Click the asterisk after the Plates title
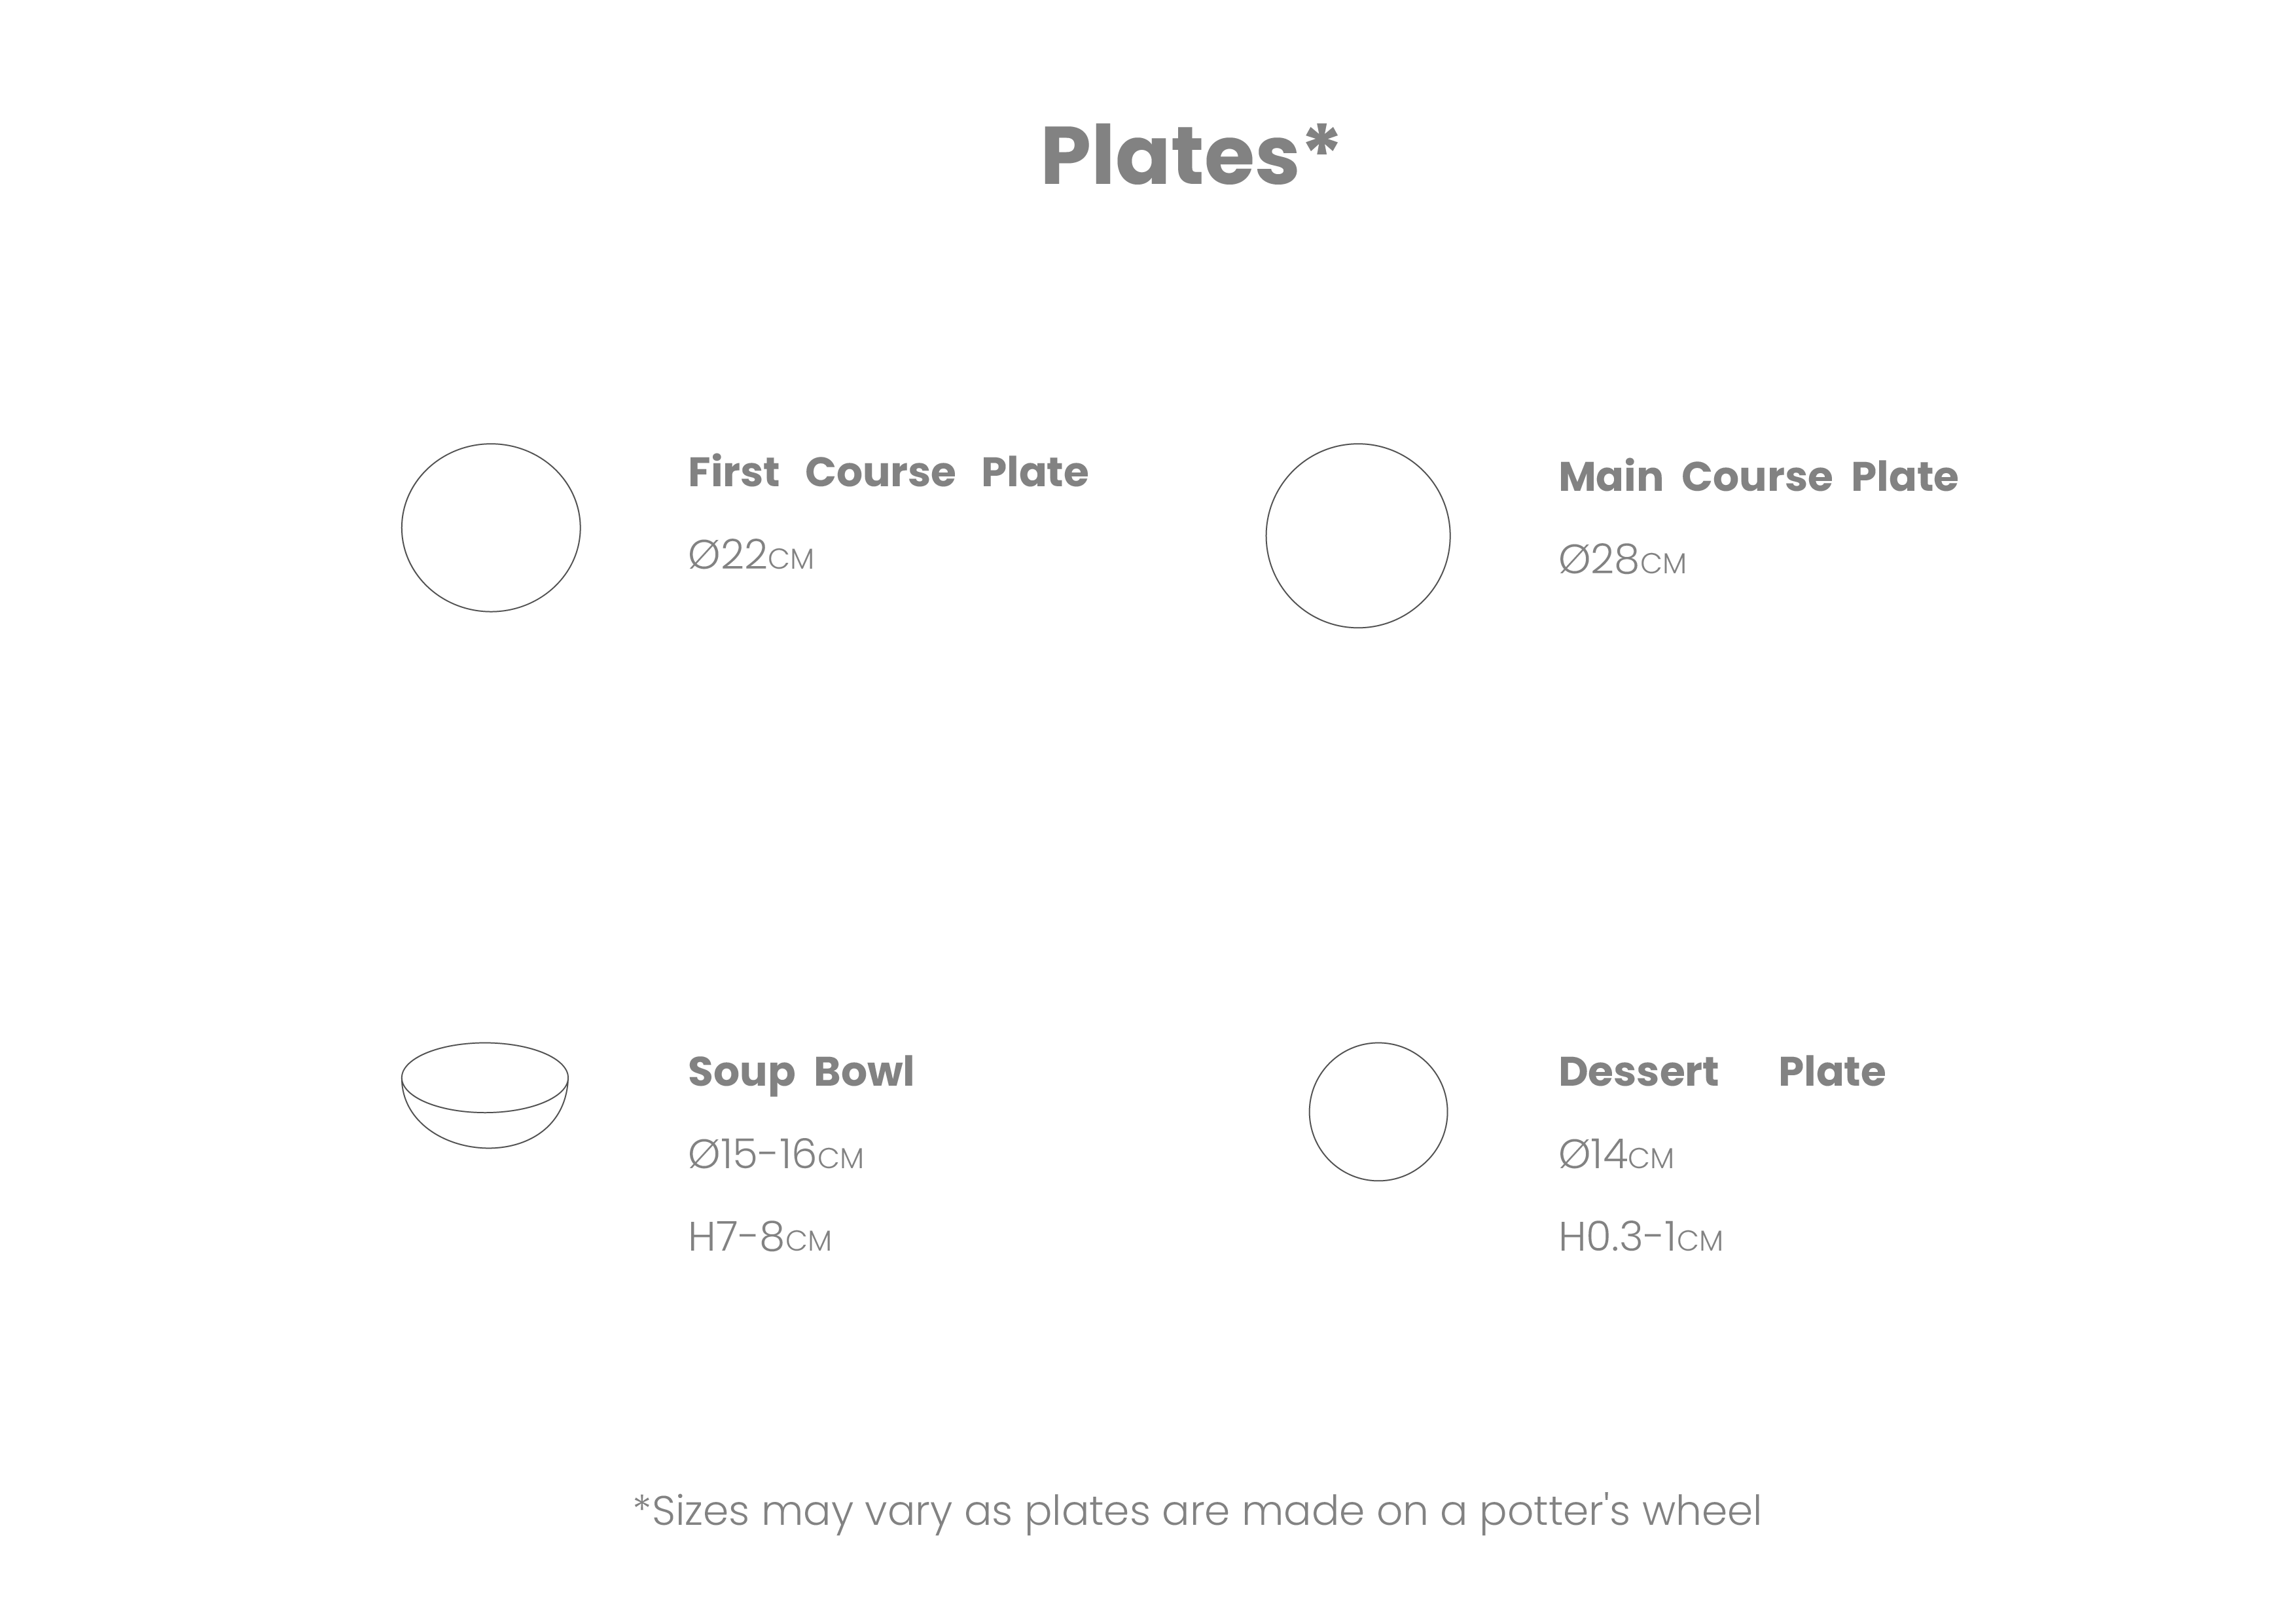This screenshot has height=1623, width=2296. pos(1321,141)
